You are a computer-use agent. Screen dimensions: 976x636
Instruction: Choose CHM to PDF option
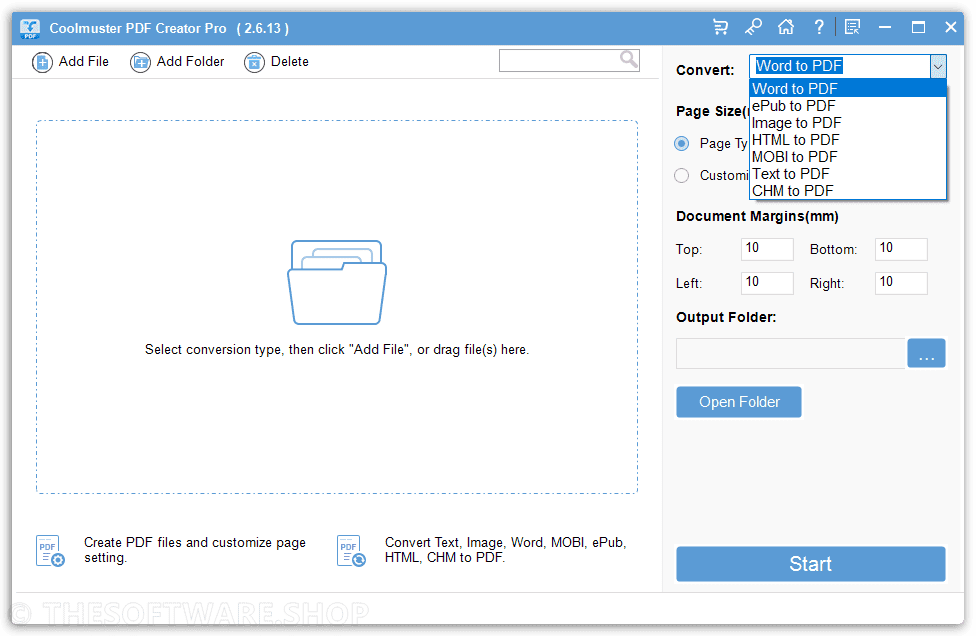[848, 191]
